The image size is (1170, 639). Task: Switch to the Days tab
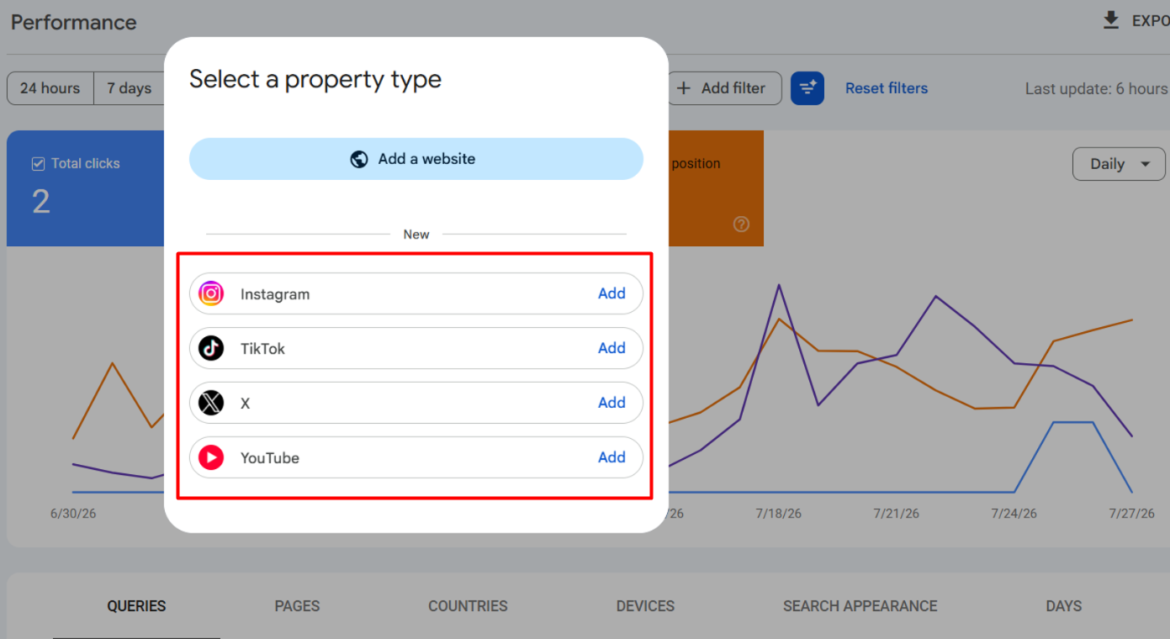(1063, 606)
